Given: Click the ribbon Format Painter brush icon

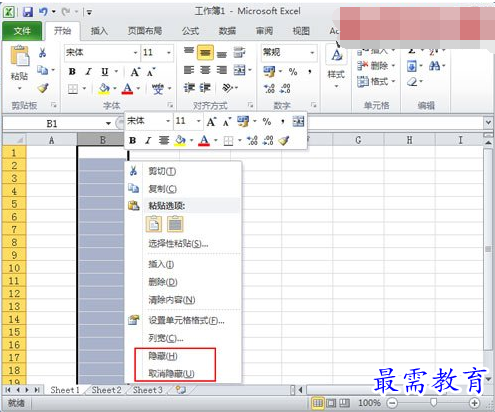Looking at the screenshot, I should [43, 88].
